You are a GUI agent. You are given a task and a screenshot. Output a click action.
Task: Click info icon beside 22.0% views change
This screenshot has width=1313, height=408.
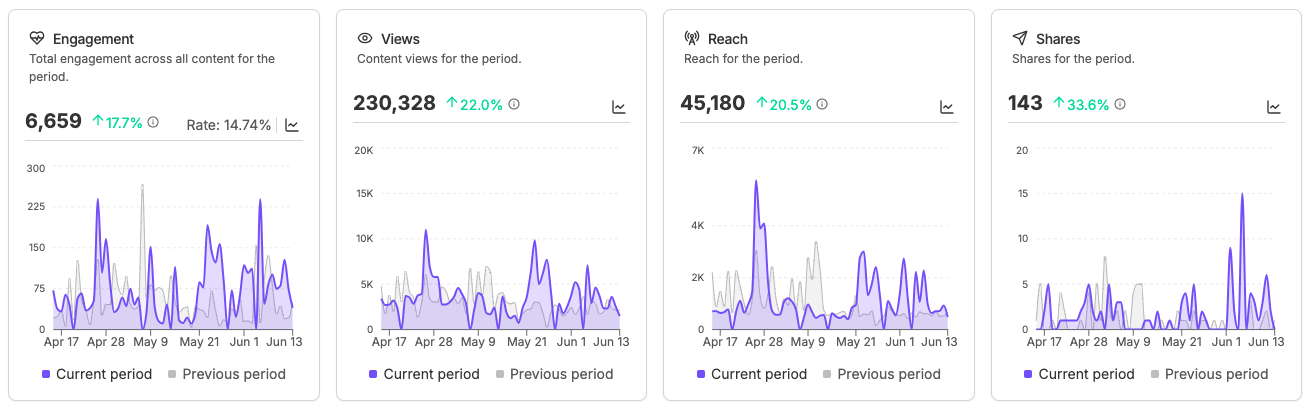click(x=514, y=104)
